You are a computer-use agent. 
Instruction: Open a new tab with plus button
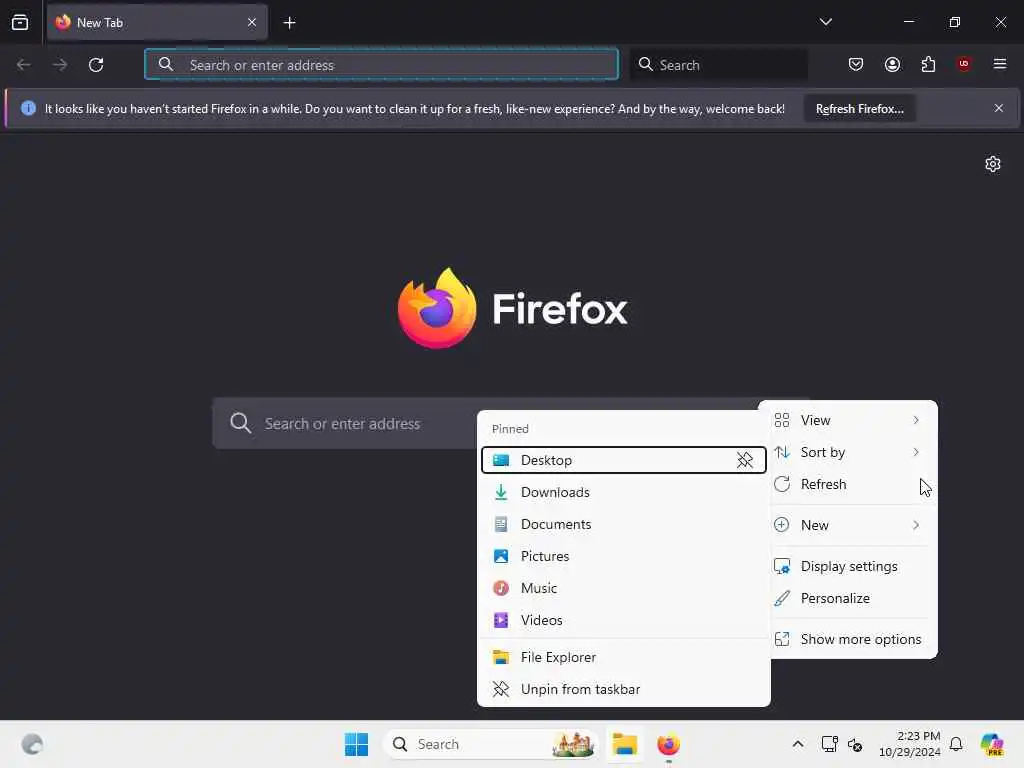[289, 23]
